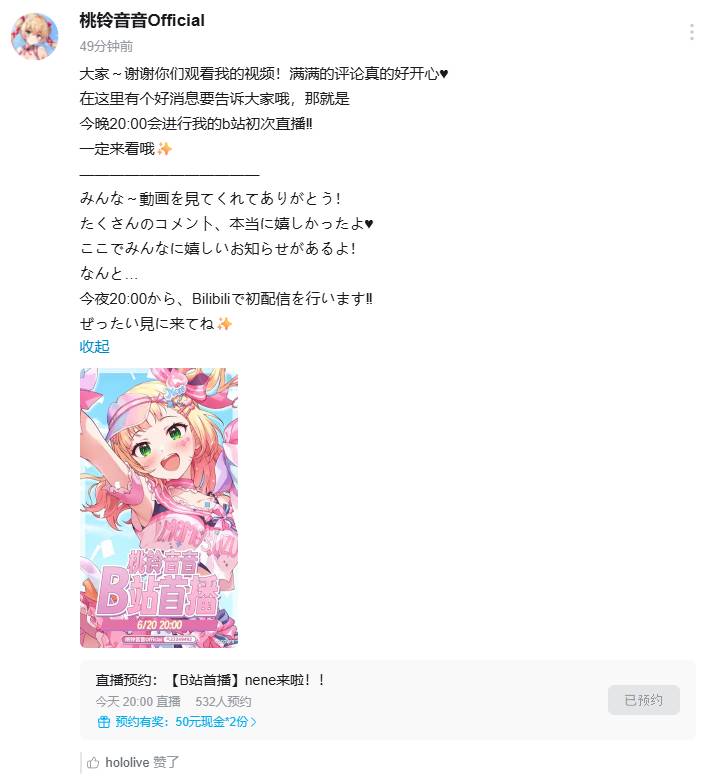Click the sparkle emoji after 一定来看哦
This screenshot has width=704, height=782.
coord(164,149)
